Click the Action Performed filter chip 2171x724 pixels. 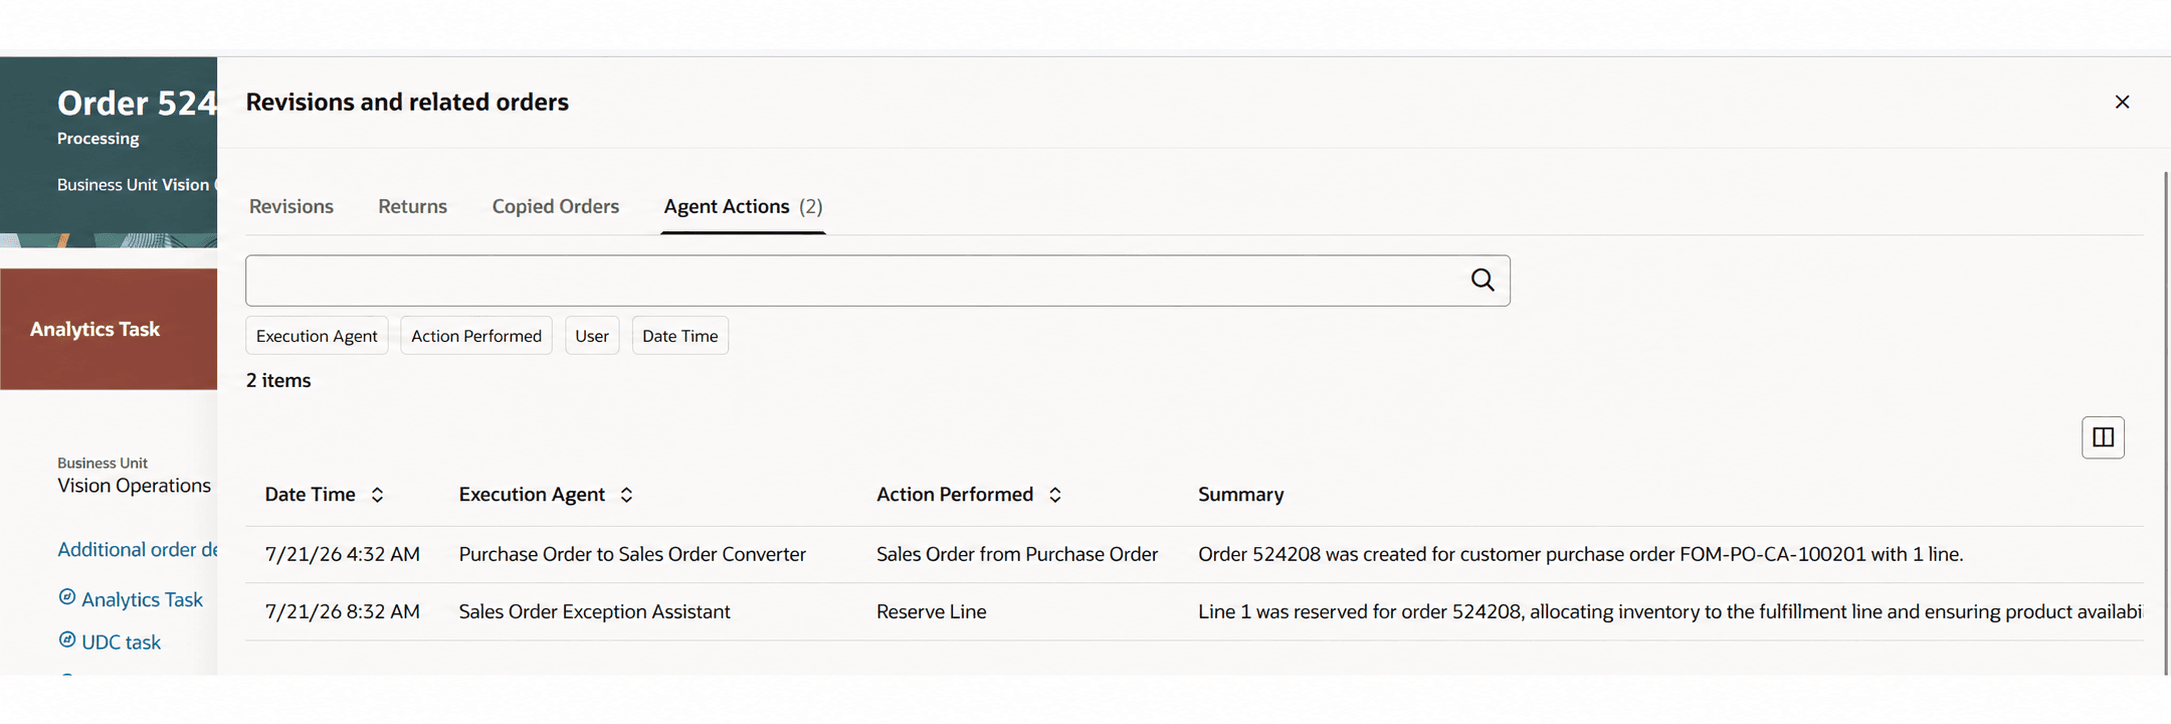pos(476,336)
